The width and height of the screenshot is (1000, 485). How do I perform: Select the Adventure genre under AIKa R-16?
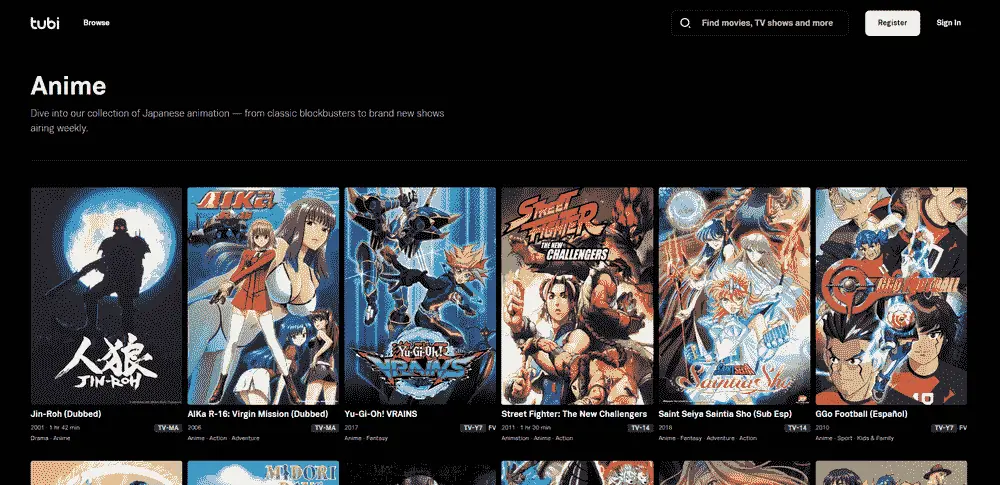click(246, 438)
